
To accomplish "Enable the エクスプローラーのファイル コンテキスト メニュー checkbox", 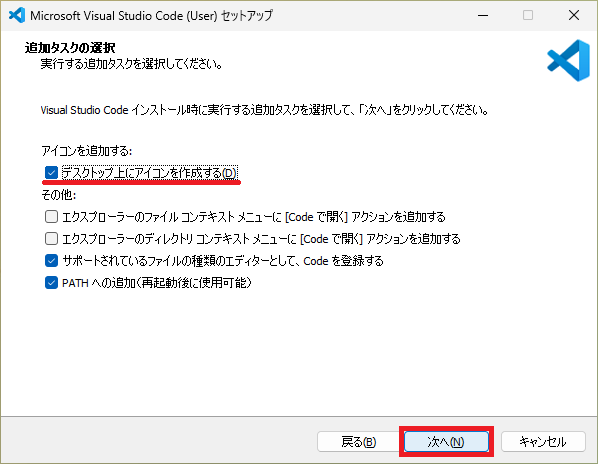I will point(51,217).
